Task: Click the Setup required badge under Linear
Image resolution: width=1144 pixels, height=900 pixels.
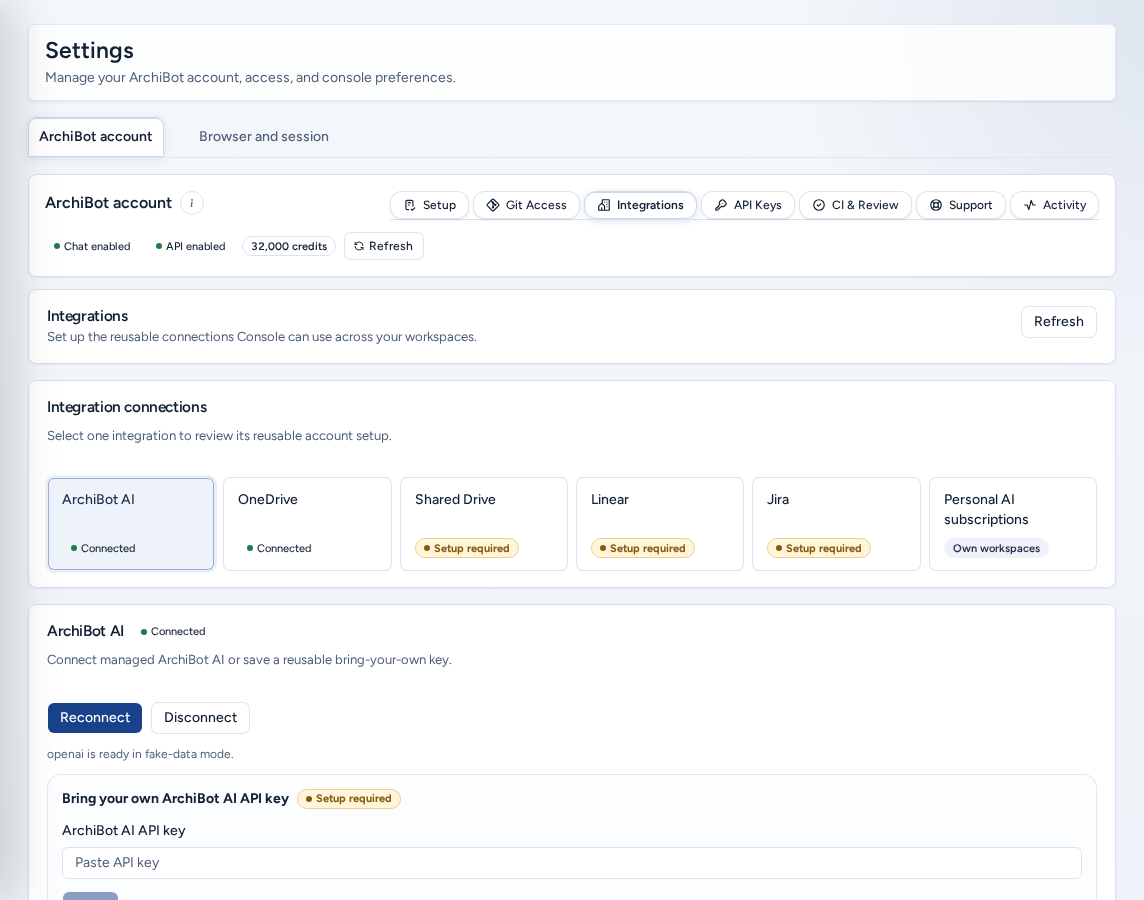Action: [x=643, y=548]
